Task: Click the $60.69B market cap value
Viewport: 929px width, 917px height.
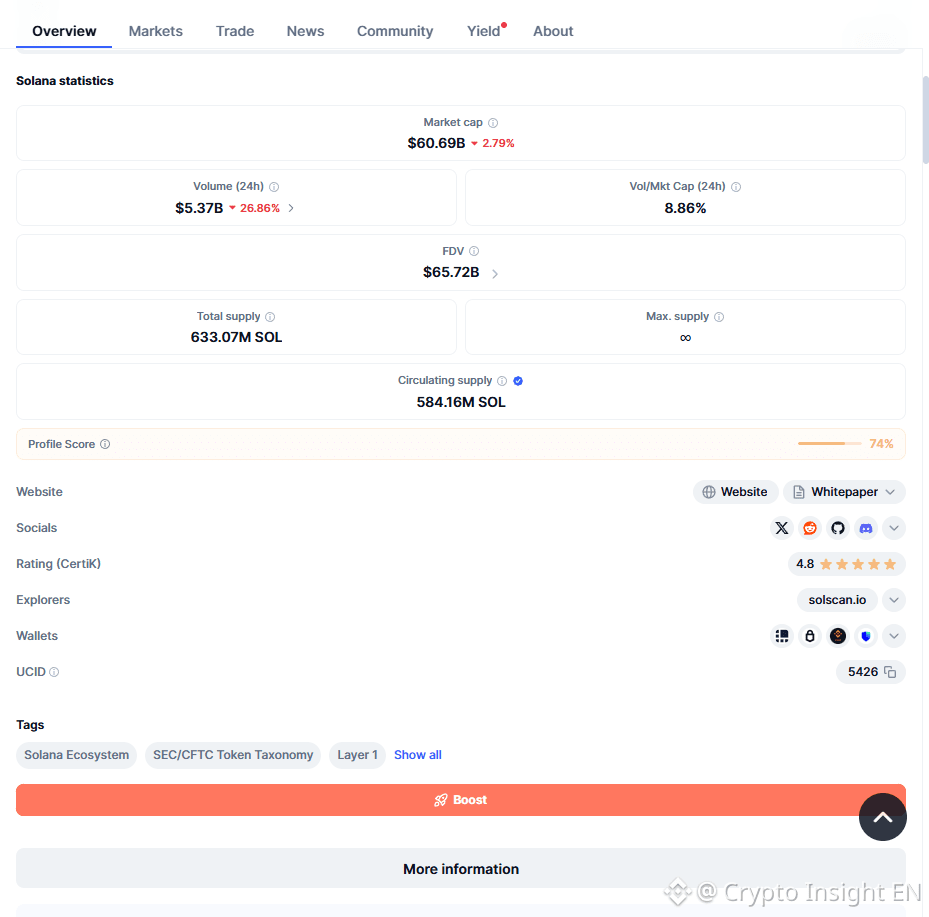Action: (x=436, y=143)
